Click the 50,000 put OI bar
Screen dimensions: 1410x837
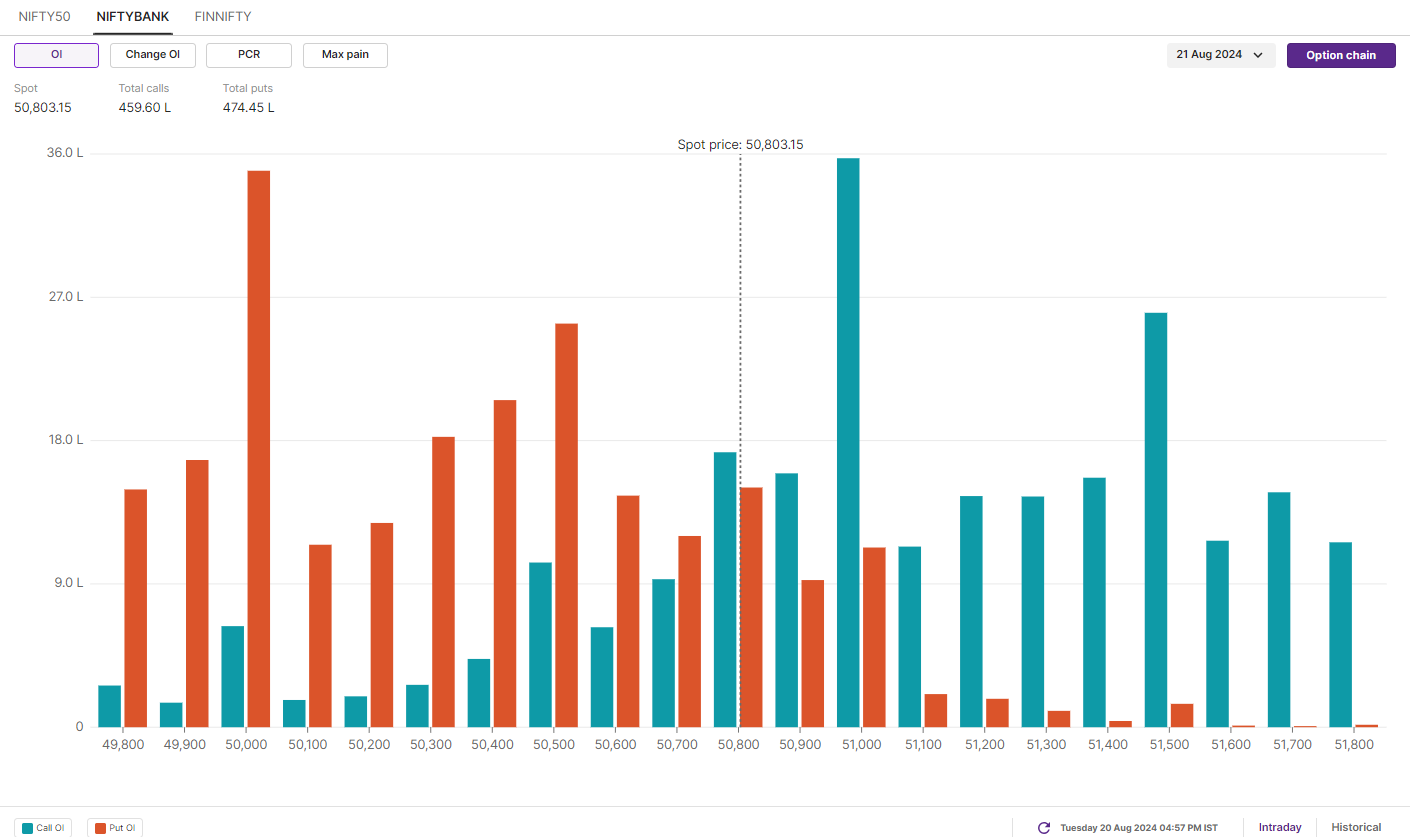point(259,449)
